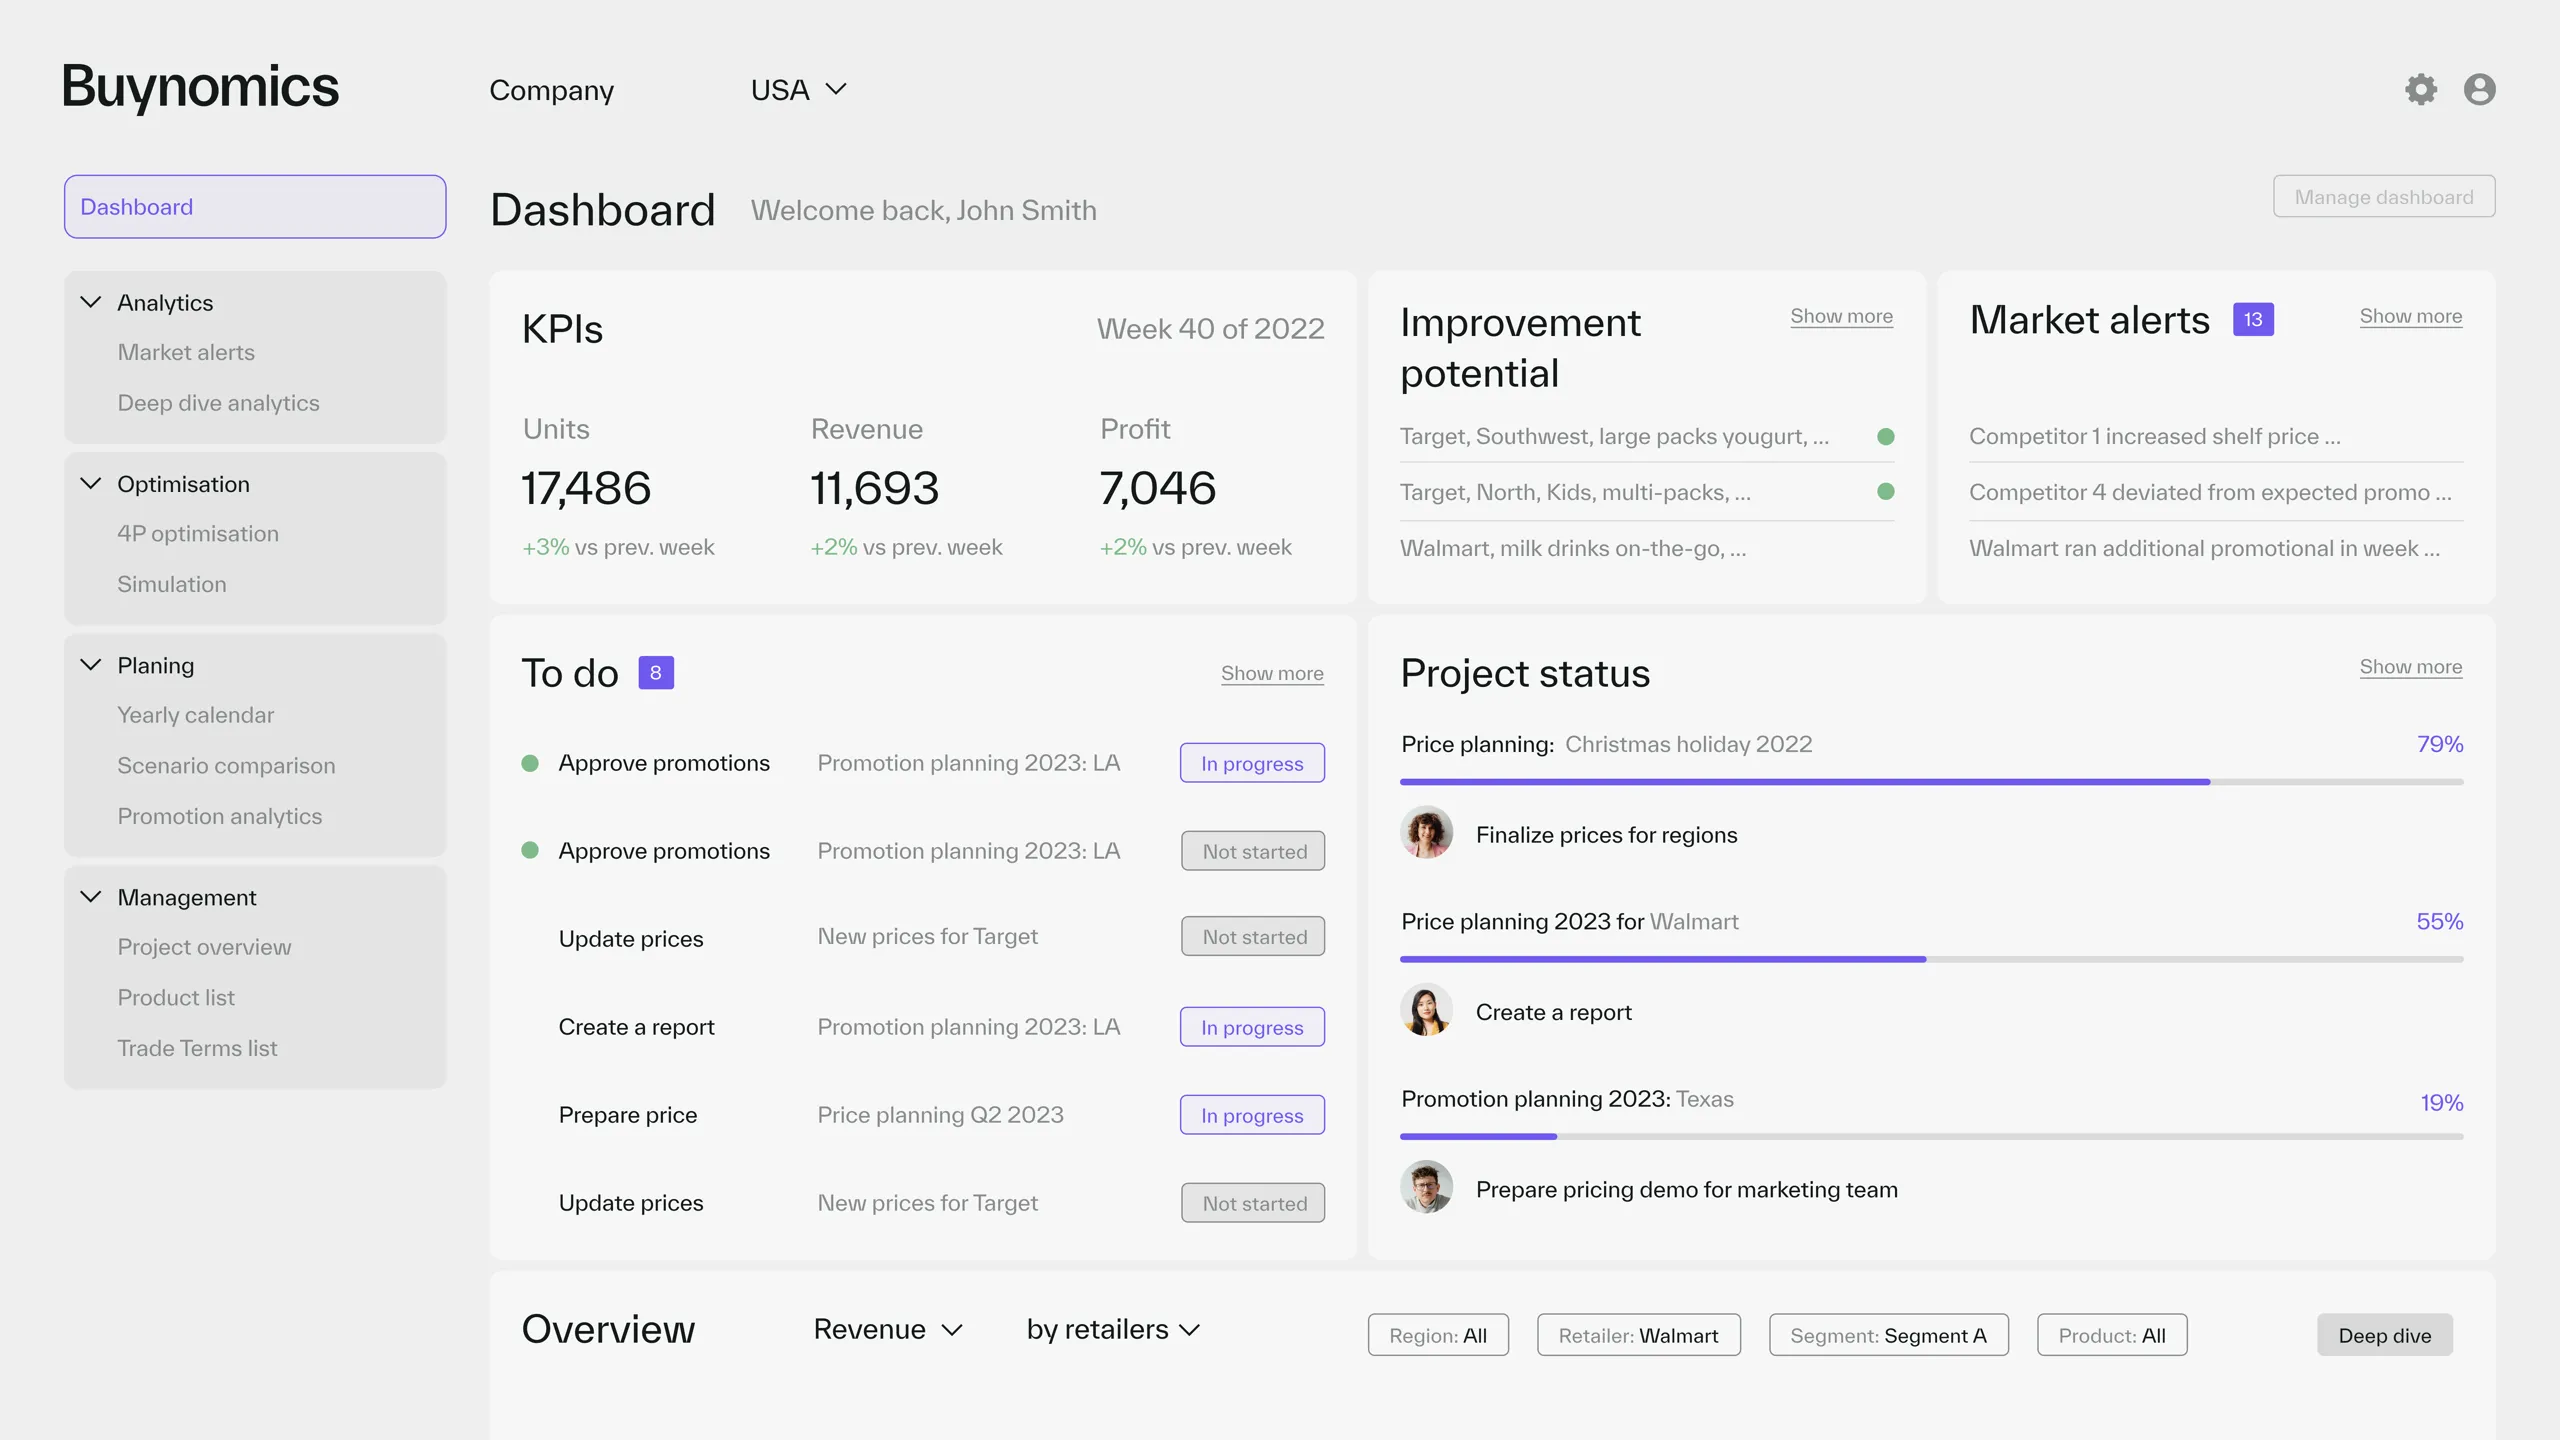This screenshot has width=2560, height=1440.
Task: Click the Market alerts count badge 13
Action: click(x=2253, y=320)
